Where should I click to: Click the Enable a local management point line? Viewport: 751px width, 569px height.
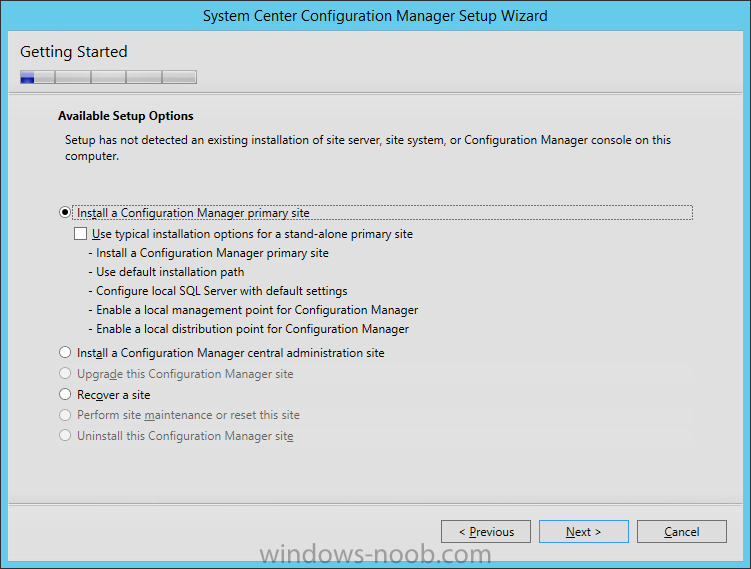(x=253, y=310)
